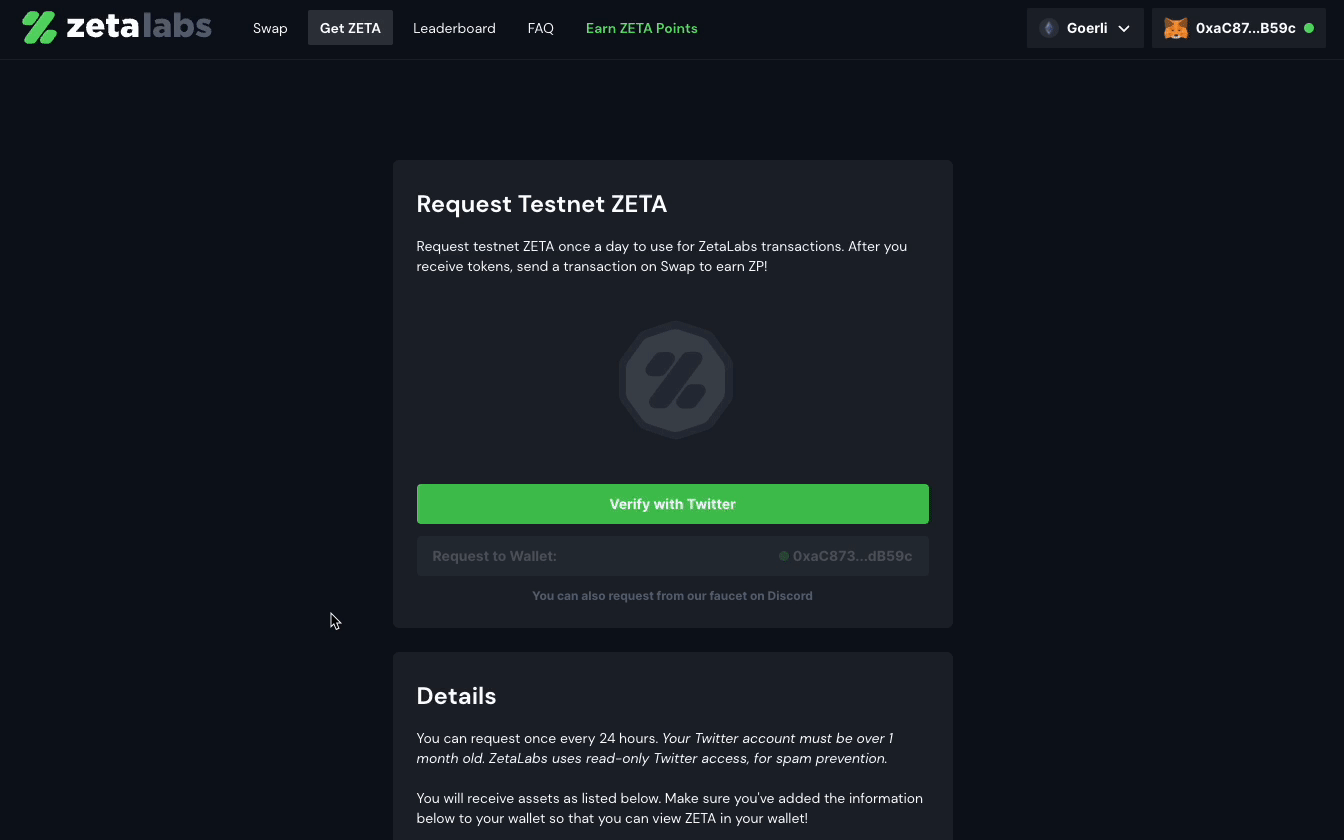Go to the Swap page
1344x840 pixels.
270,28
